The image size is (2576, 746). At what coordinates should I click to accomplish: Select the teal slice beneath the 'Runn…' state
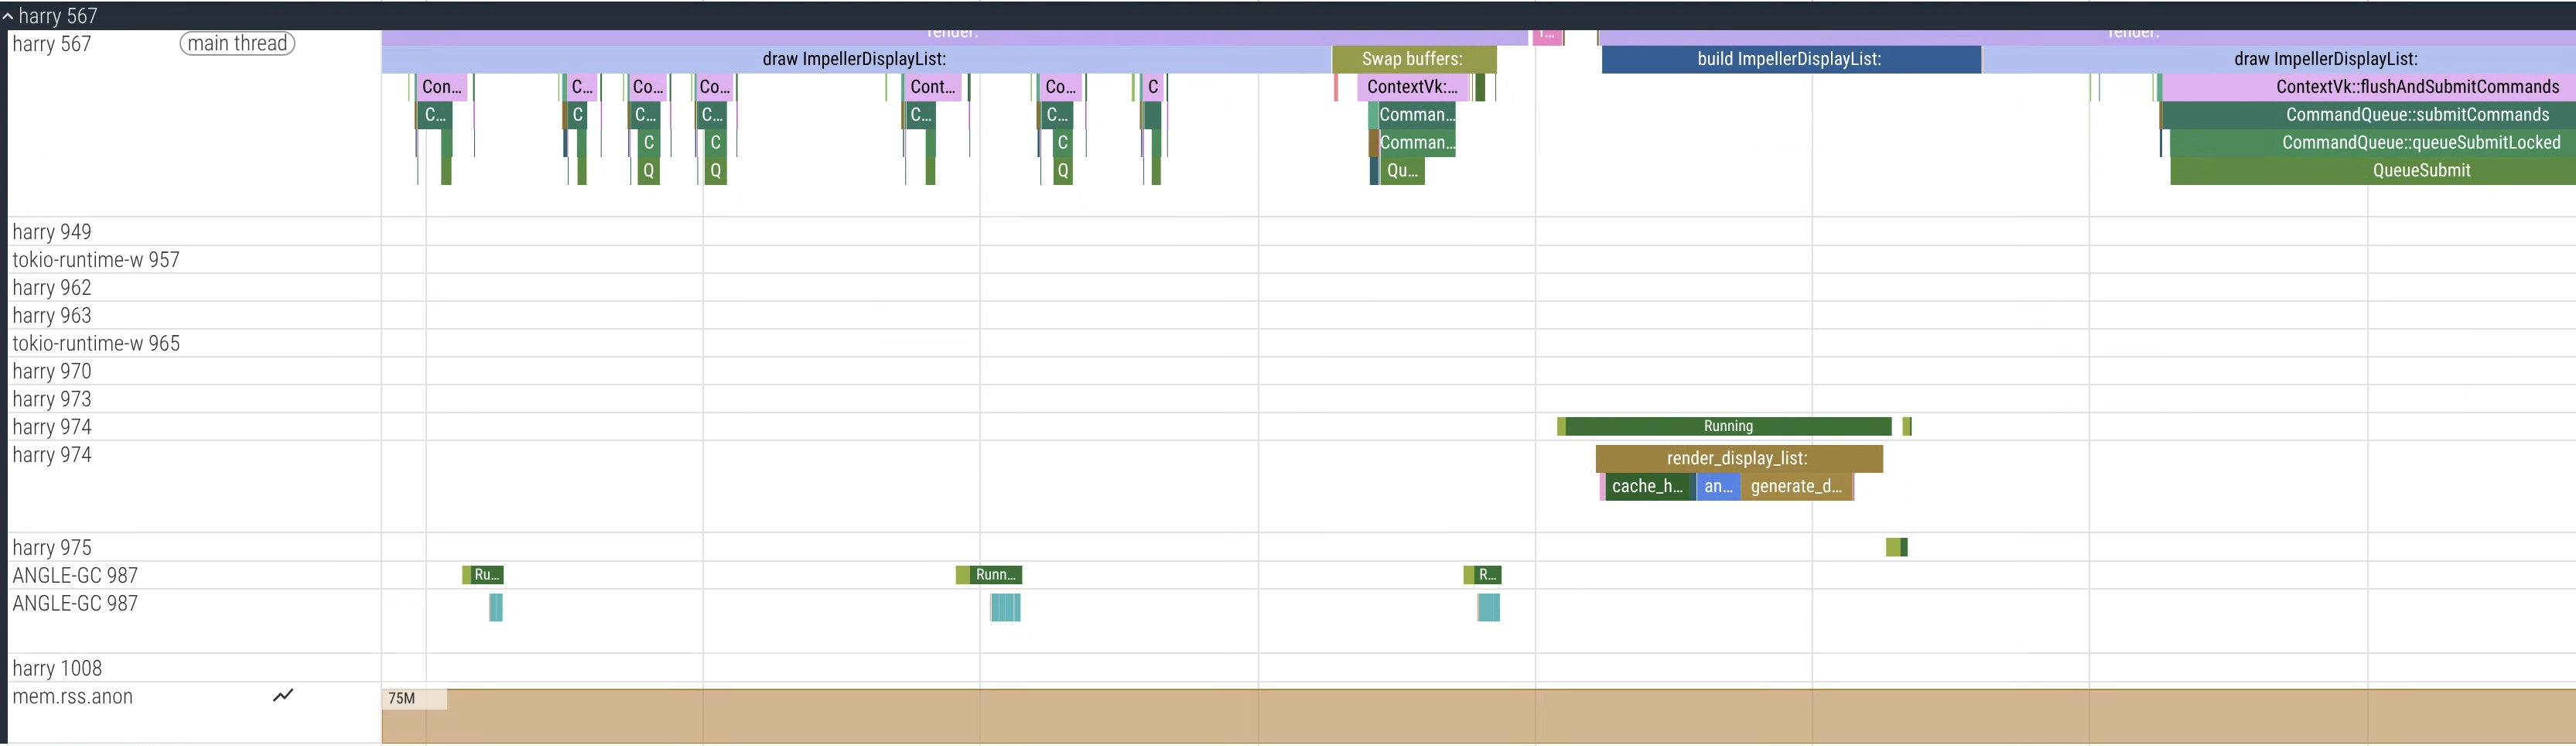1005,607
